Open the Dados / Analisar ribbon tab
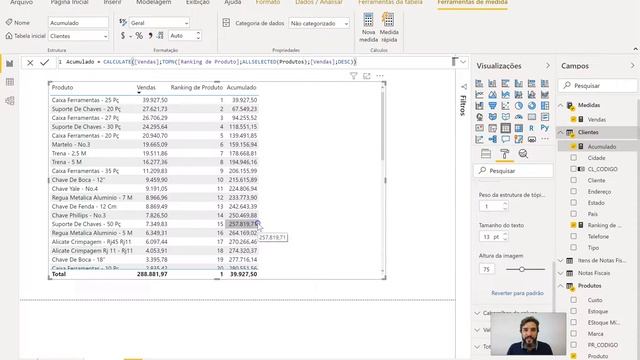 tap(319, 2)
